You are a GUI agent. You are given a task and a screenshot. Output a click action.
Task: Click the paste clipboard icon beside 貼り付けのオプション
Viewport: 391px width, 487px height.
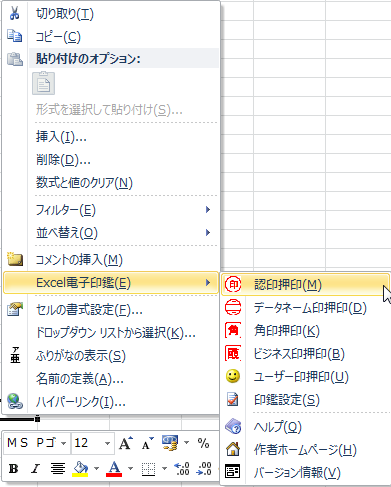click(15, 59)
